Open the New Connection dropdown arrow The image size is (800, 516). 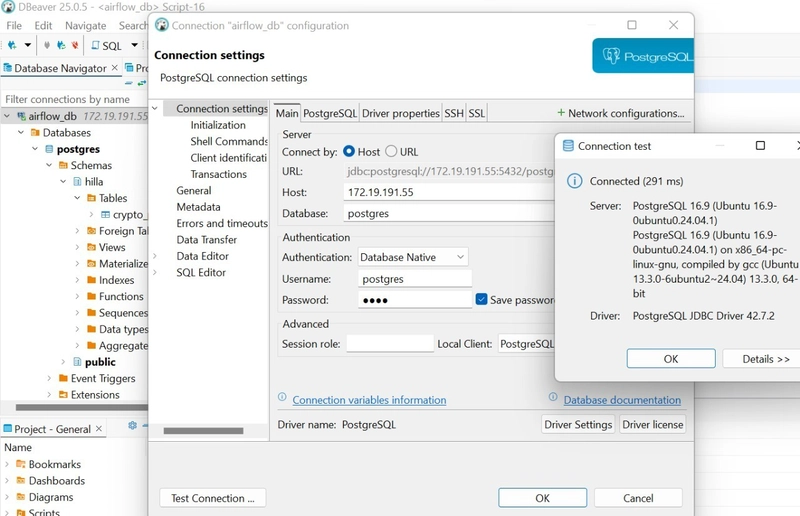[28, 45]
